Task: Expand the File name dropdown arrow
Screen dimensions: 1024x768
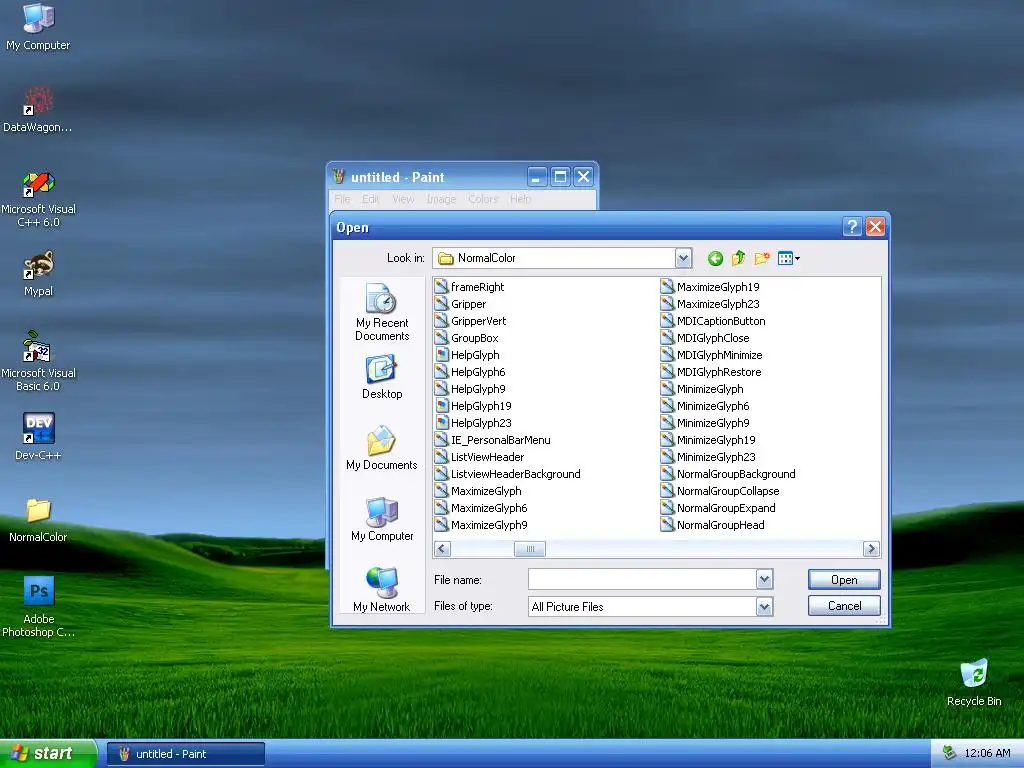Action: pos(765,579)
